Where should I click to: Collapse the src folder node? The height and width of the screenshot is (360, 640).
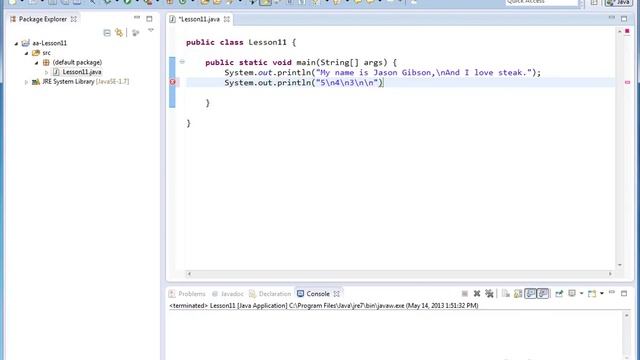[x=26, y=53]
